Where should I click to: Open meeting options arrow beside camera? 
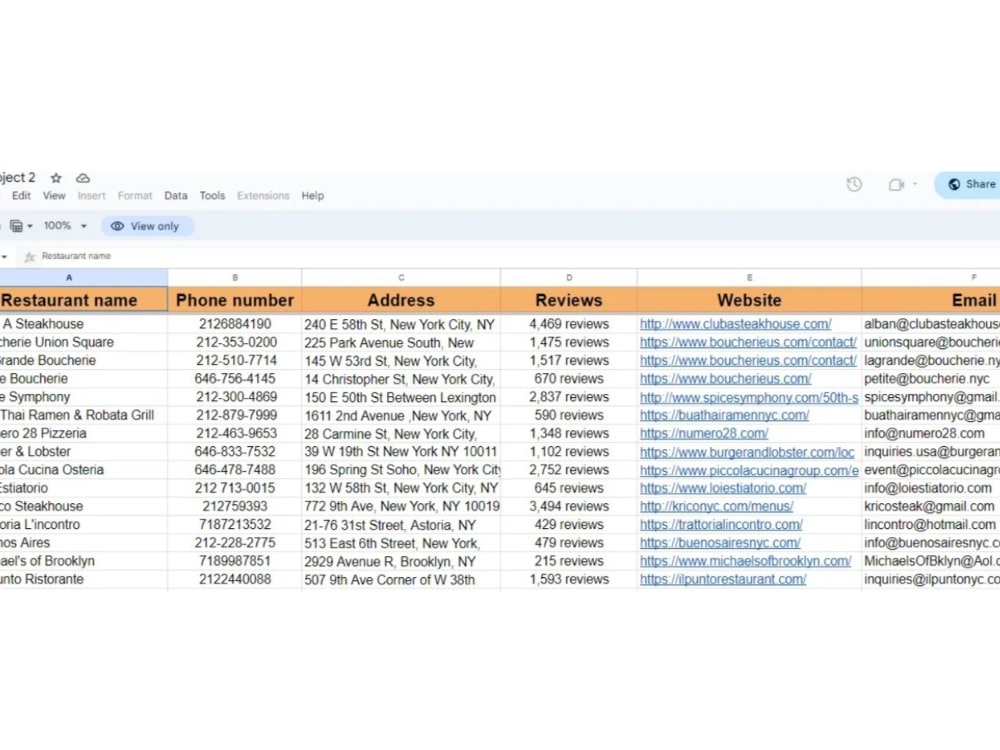click(x=915, y=184)
